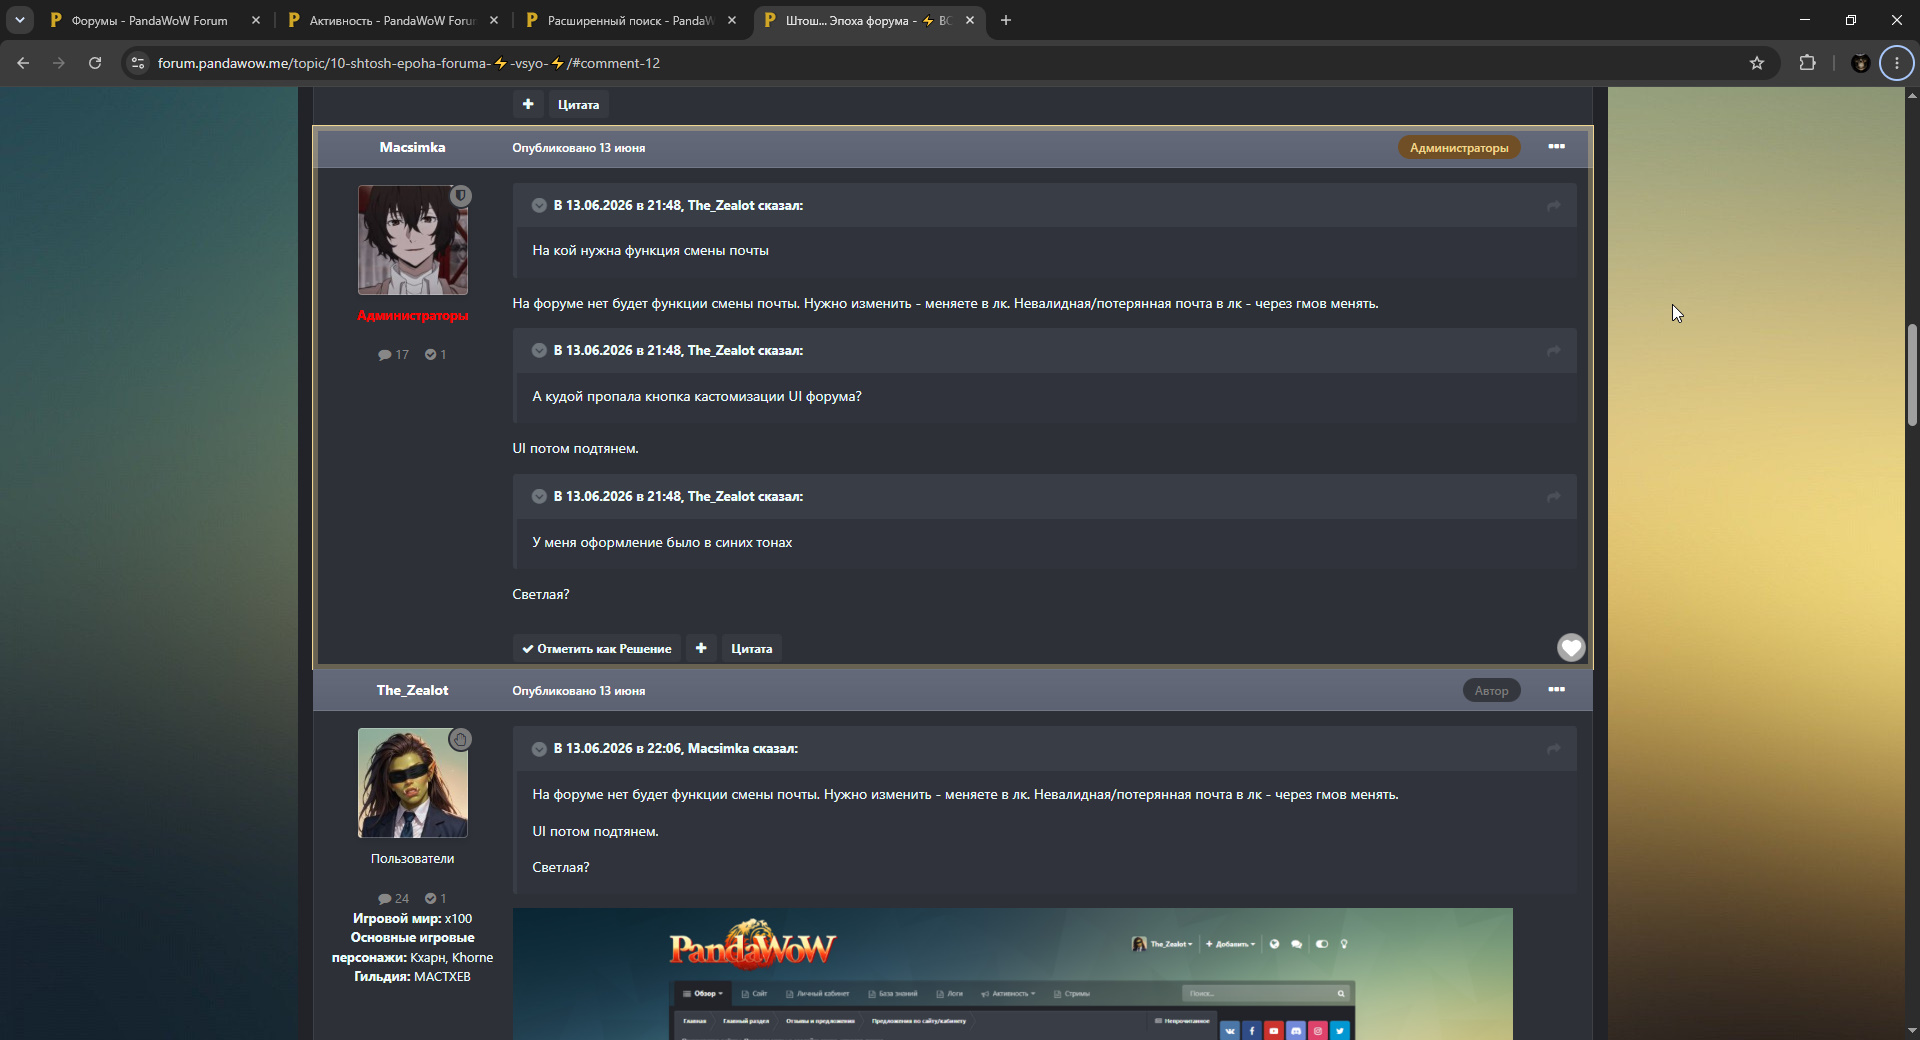Open the Chrome tab search dropdown
Image resolution: width=1920 pixels, height=1040 pixels.
20,20
